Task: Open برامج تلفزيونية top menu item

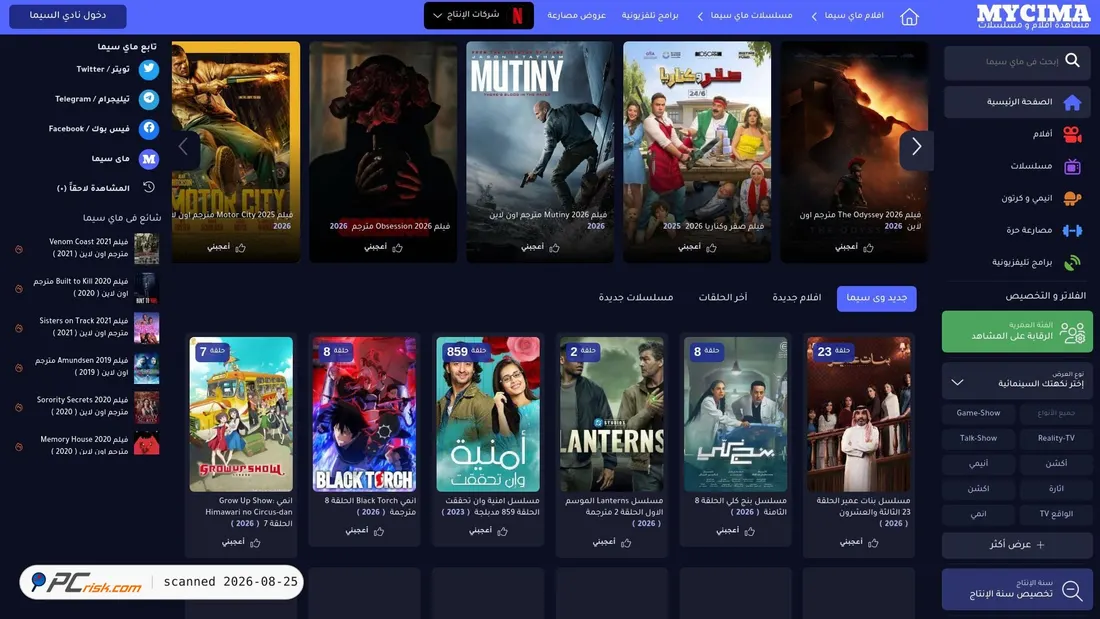Action: point(650,15)
